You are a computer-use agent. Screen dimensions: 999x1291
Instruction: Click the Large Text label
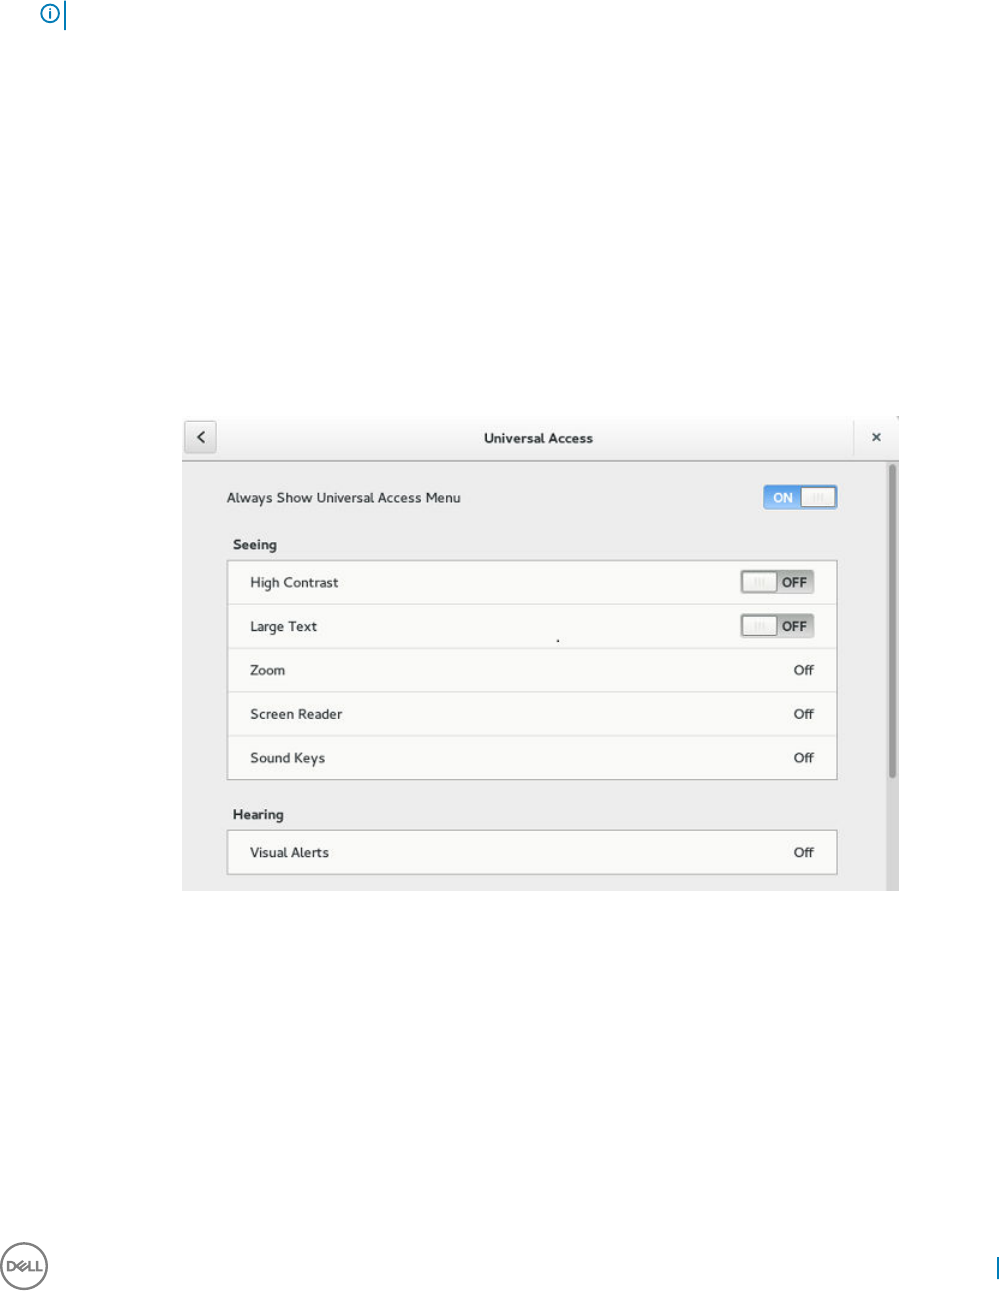click(x=283, y=626)
